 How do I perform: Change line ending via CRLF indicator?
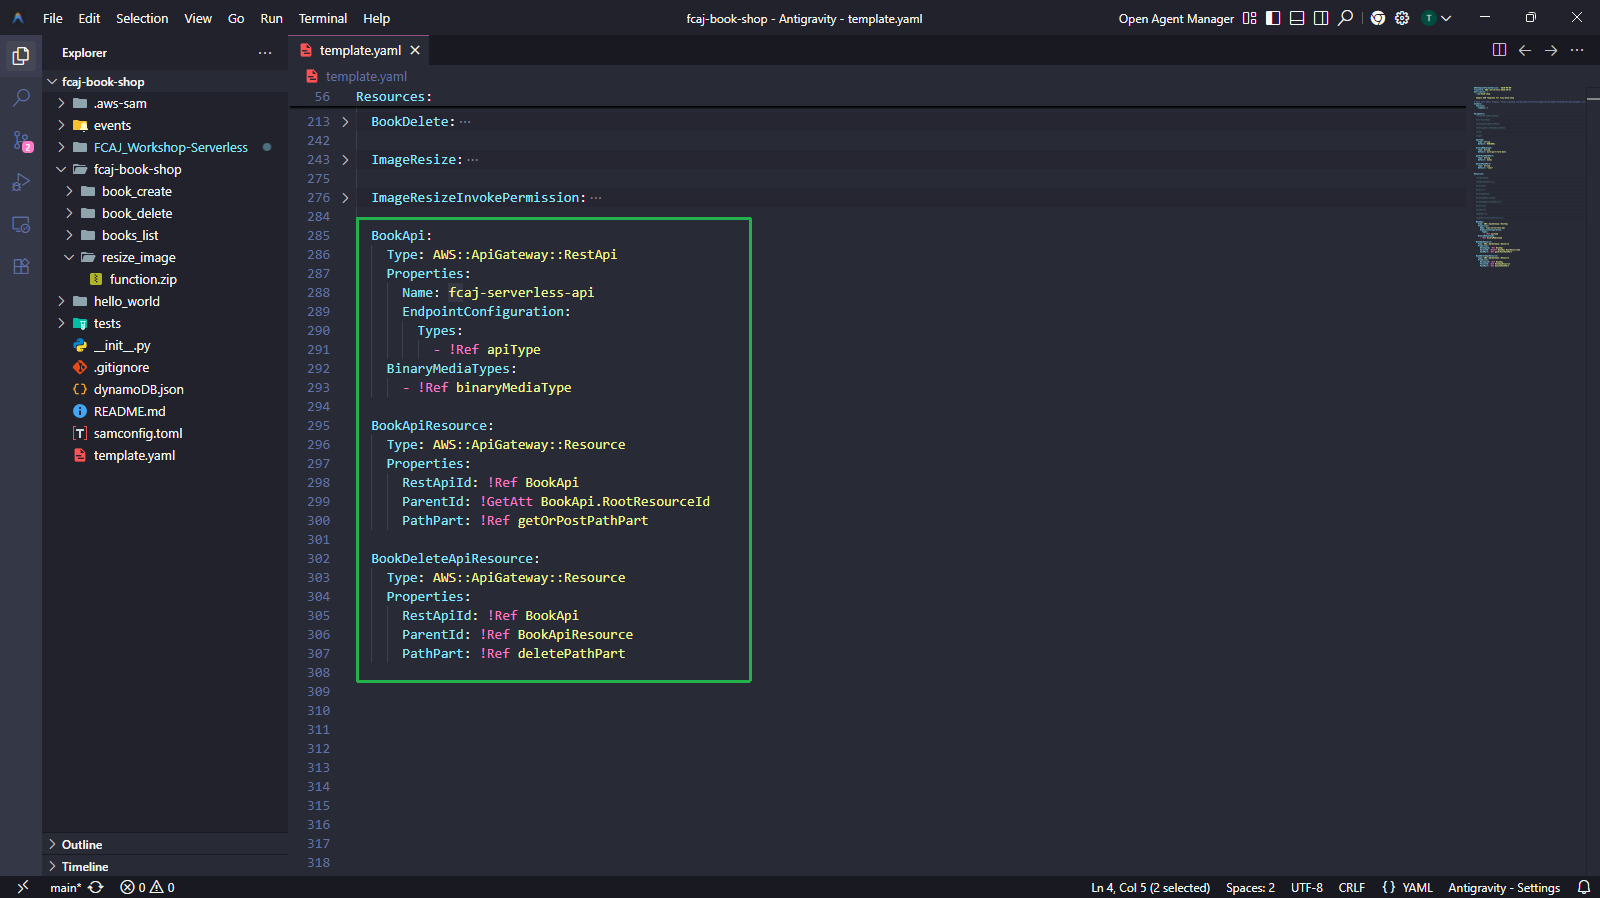point(1352,888)
